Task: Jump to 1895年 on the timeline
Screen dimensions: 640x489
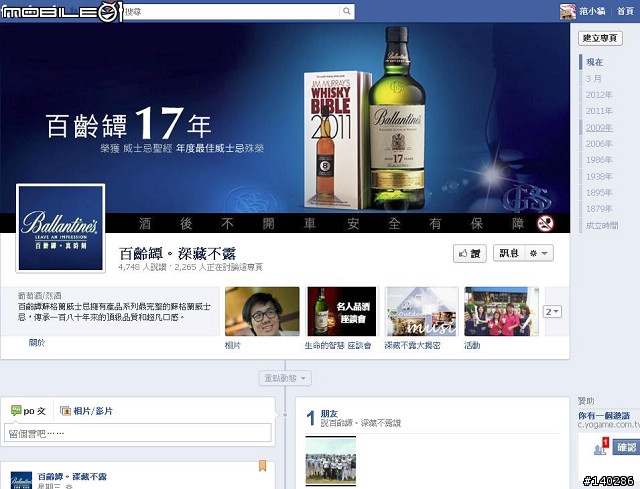Action: (x=599, y=193)
